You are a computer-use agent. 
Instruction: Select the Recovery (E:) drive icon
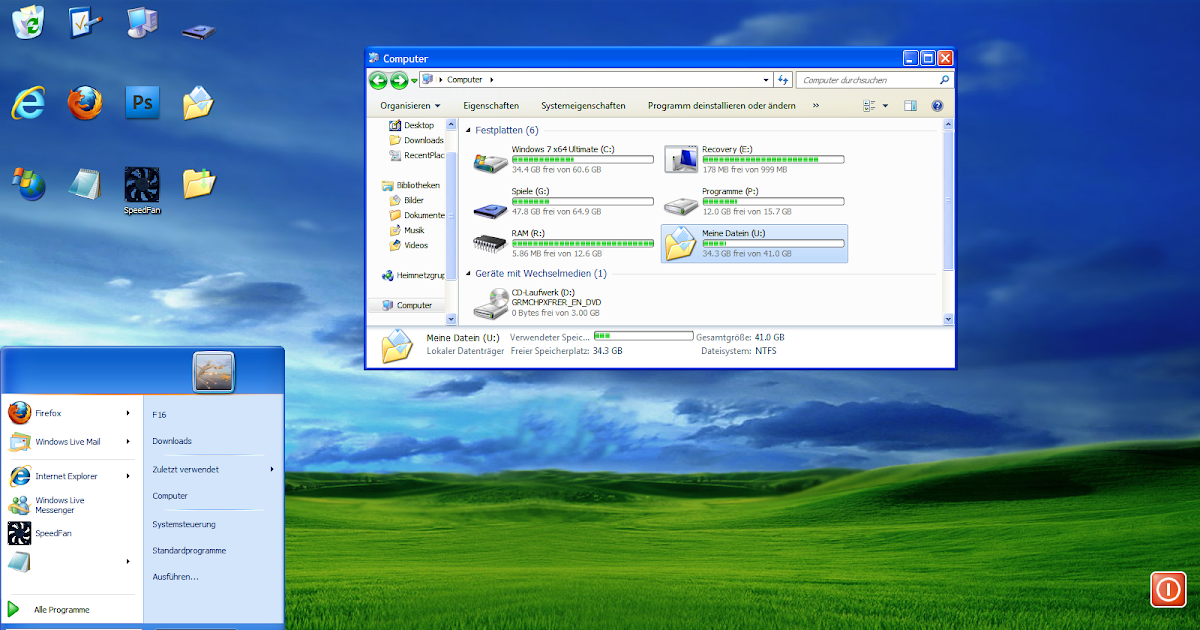coord(681,159)
